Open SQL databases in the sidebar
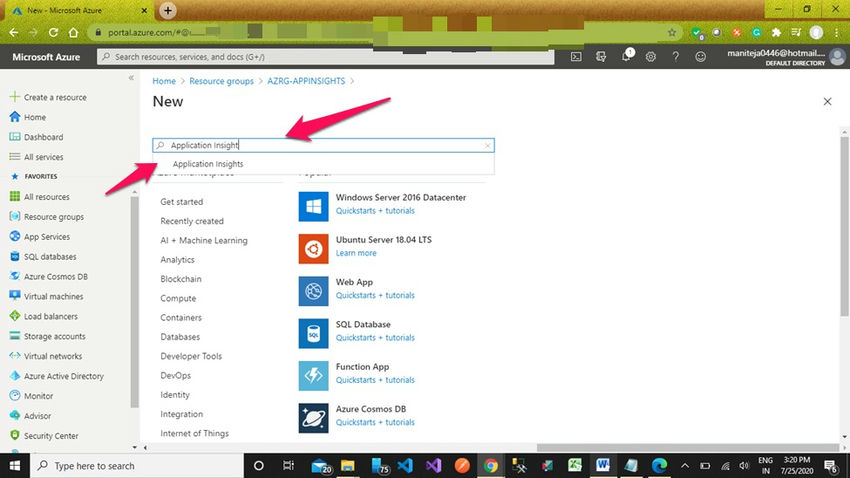The image size is (850, 478). (x=43, y=256)
